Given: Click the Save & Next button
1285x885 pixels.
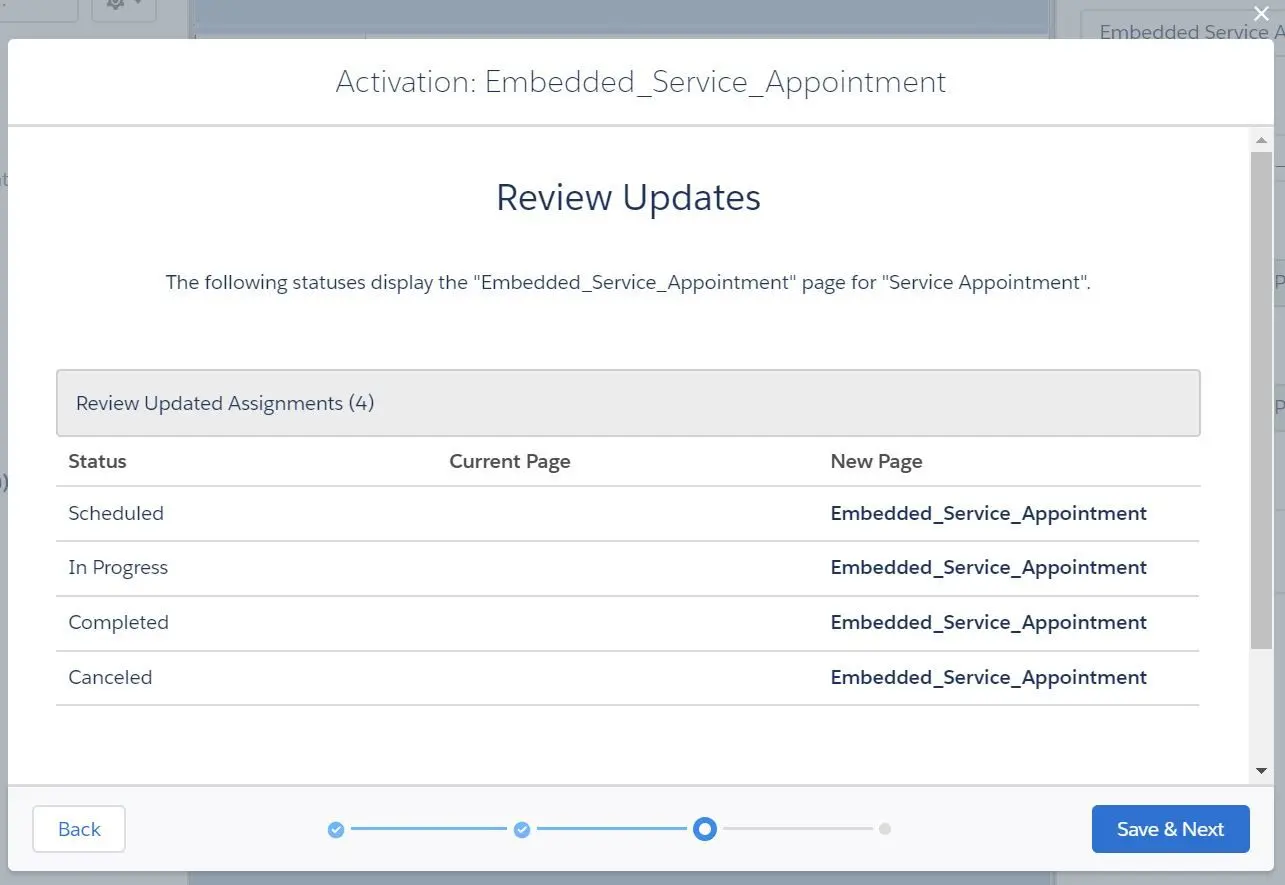Looking at the screenshot, I should [x=1170, y=829].
